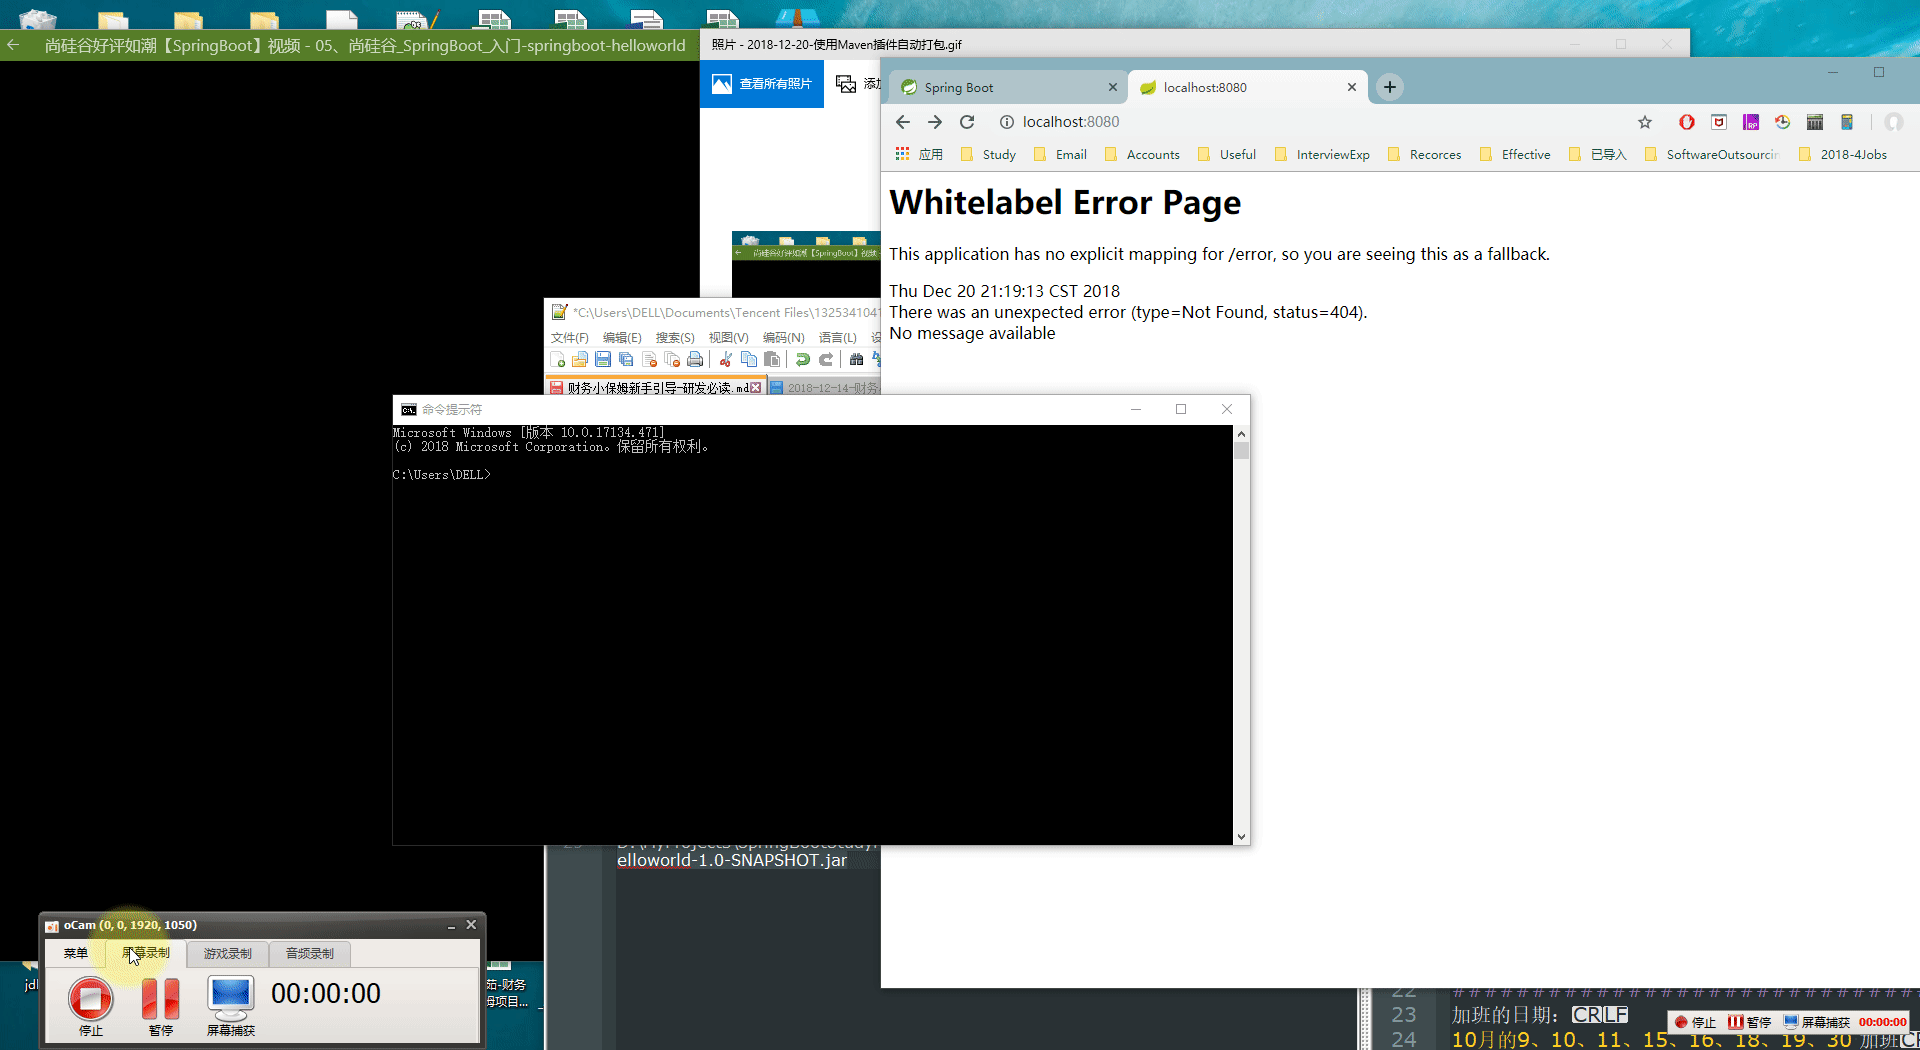This screenshot has width=1920, height=1050.
Task: Click the calculator extension icon in Chrome
Action: 1847,122
